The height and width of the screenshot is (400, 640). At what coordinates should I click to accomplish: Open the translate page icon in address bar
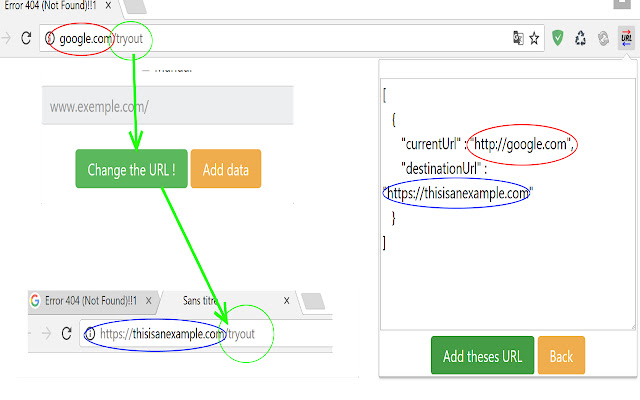518,38
